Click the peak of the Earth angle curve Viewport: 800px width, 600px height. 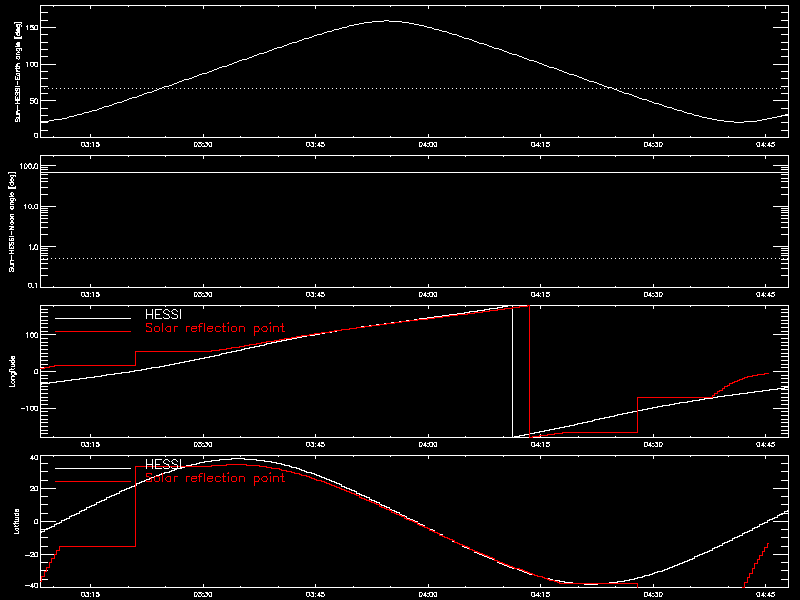tap(386, 21)
